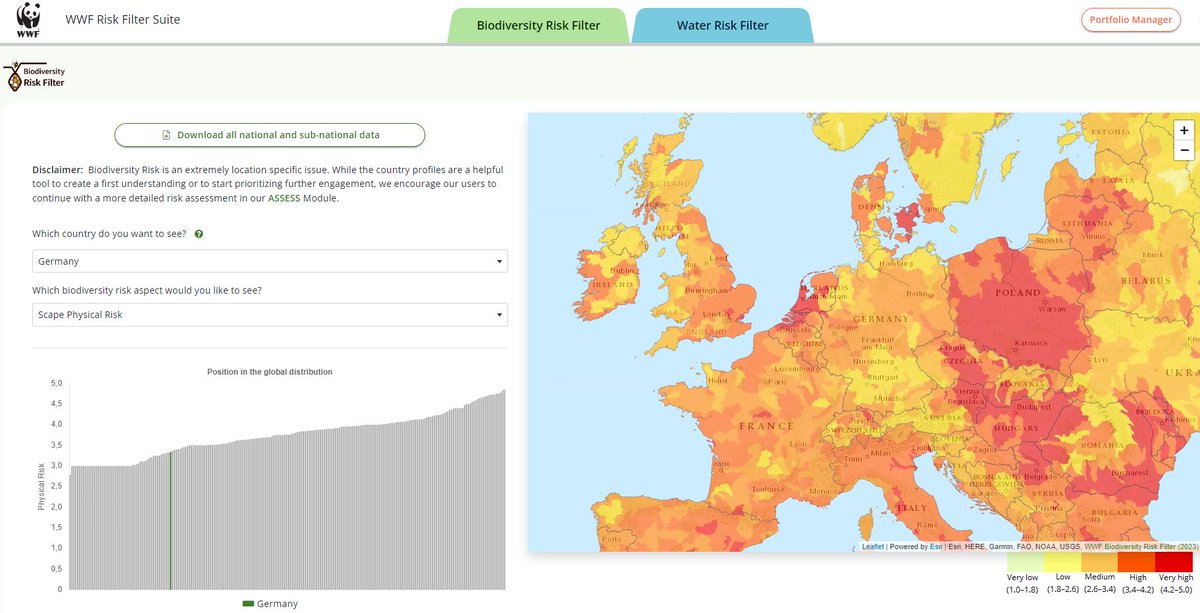Image resolution: width=1200 pixels, height=613 pixels.
Task: Click the WWF panda logo
Action: click(x=28, y=21)
